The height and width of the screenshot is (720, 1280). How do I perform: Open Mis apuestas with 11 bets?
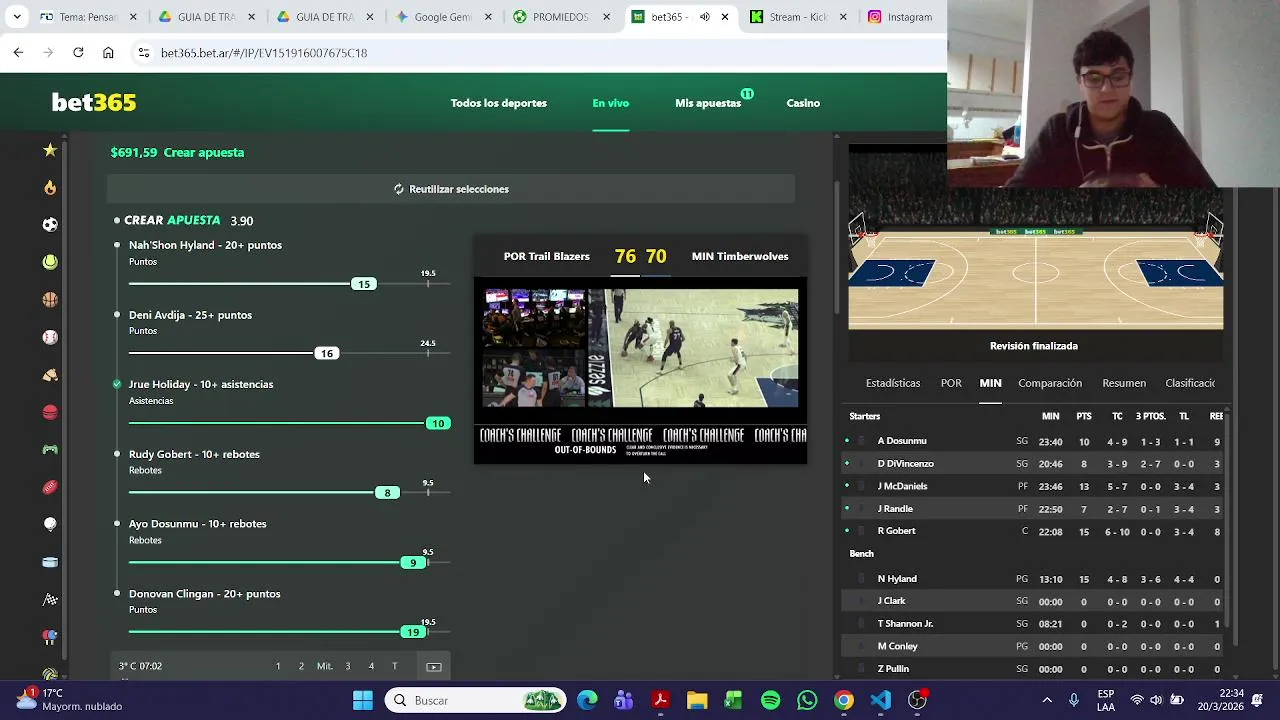click(708, 103)
